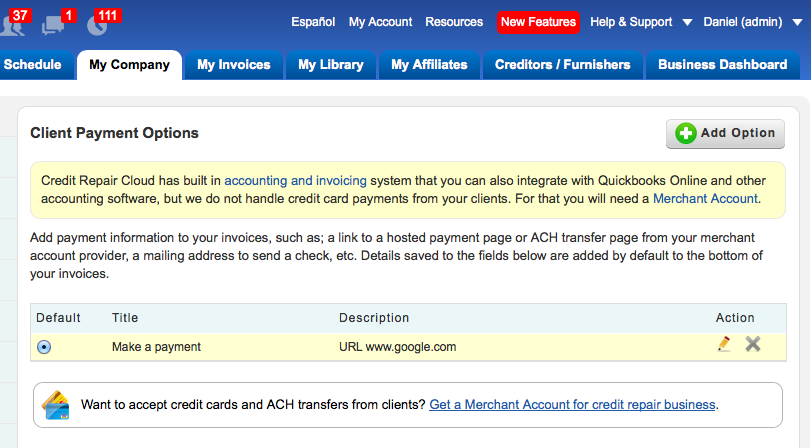Switch to the Business Dashboard tab
The height and width of the screenshot is (448, 811).
pos(723,65)
